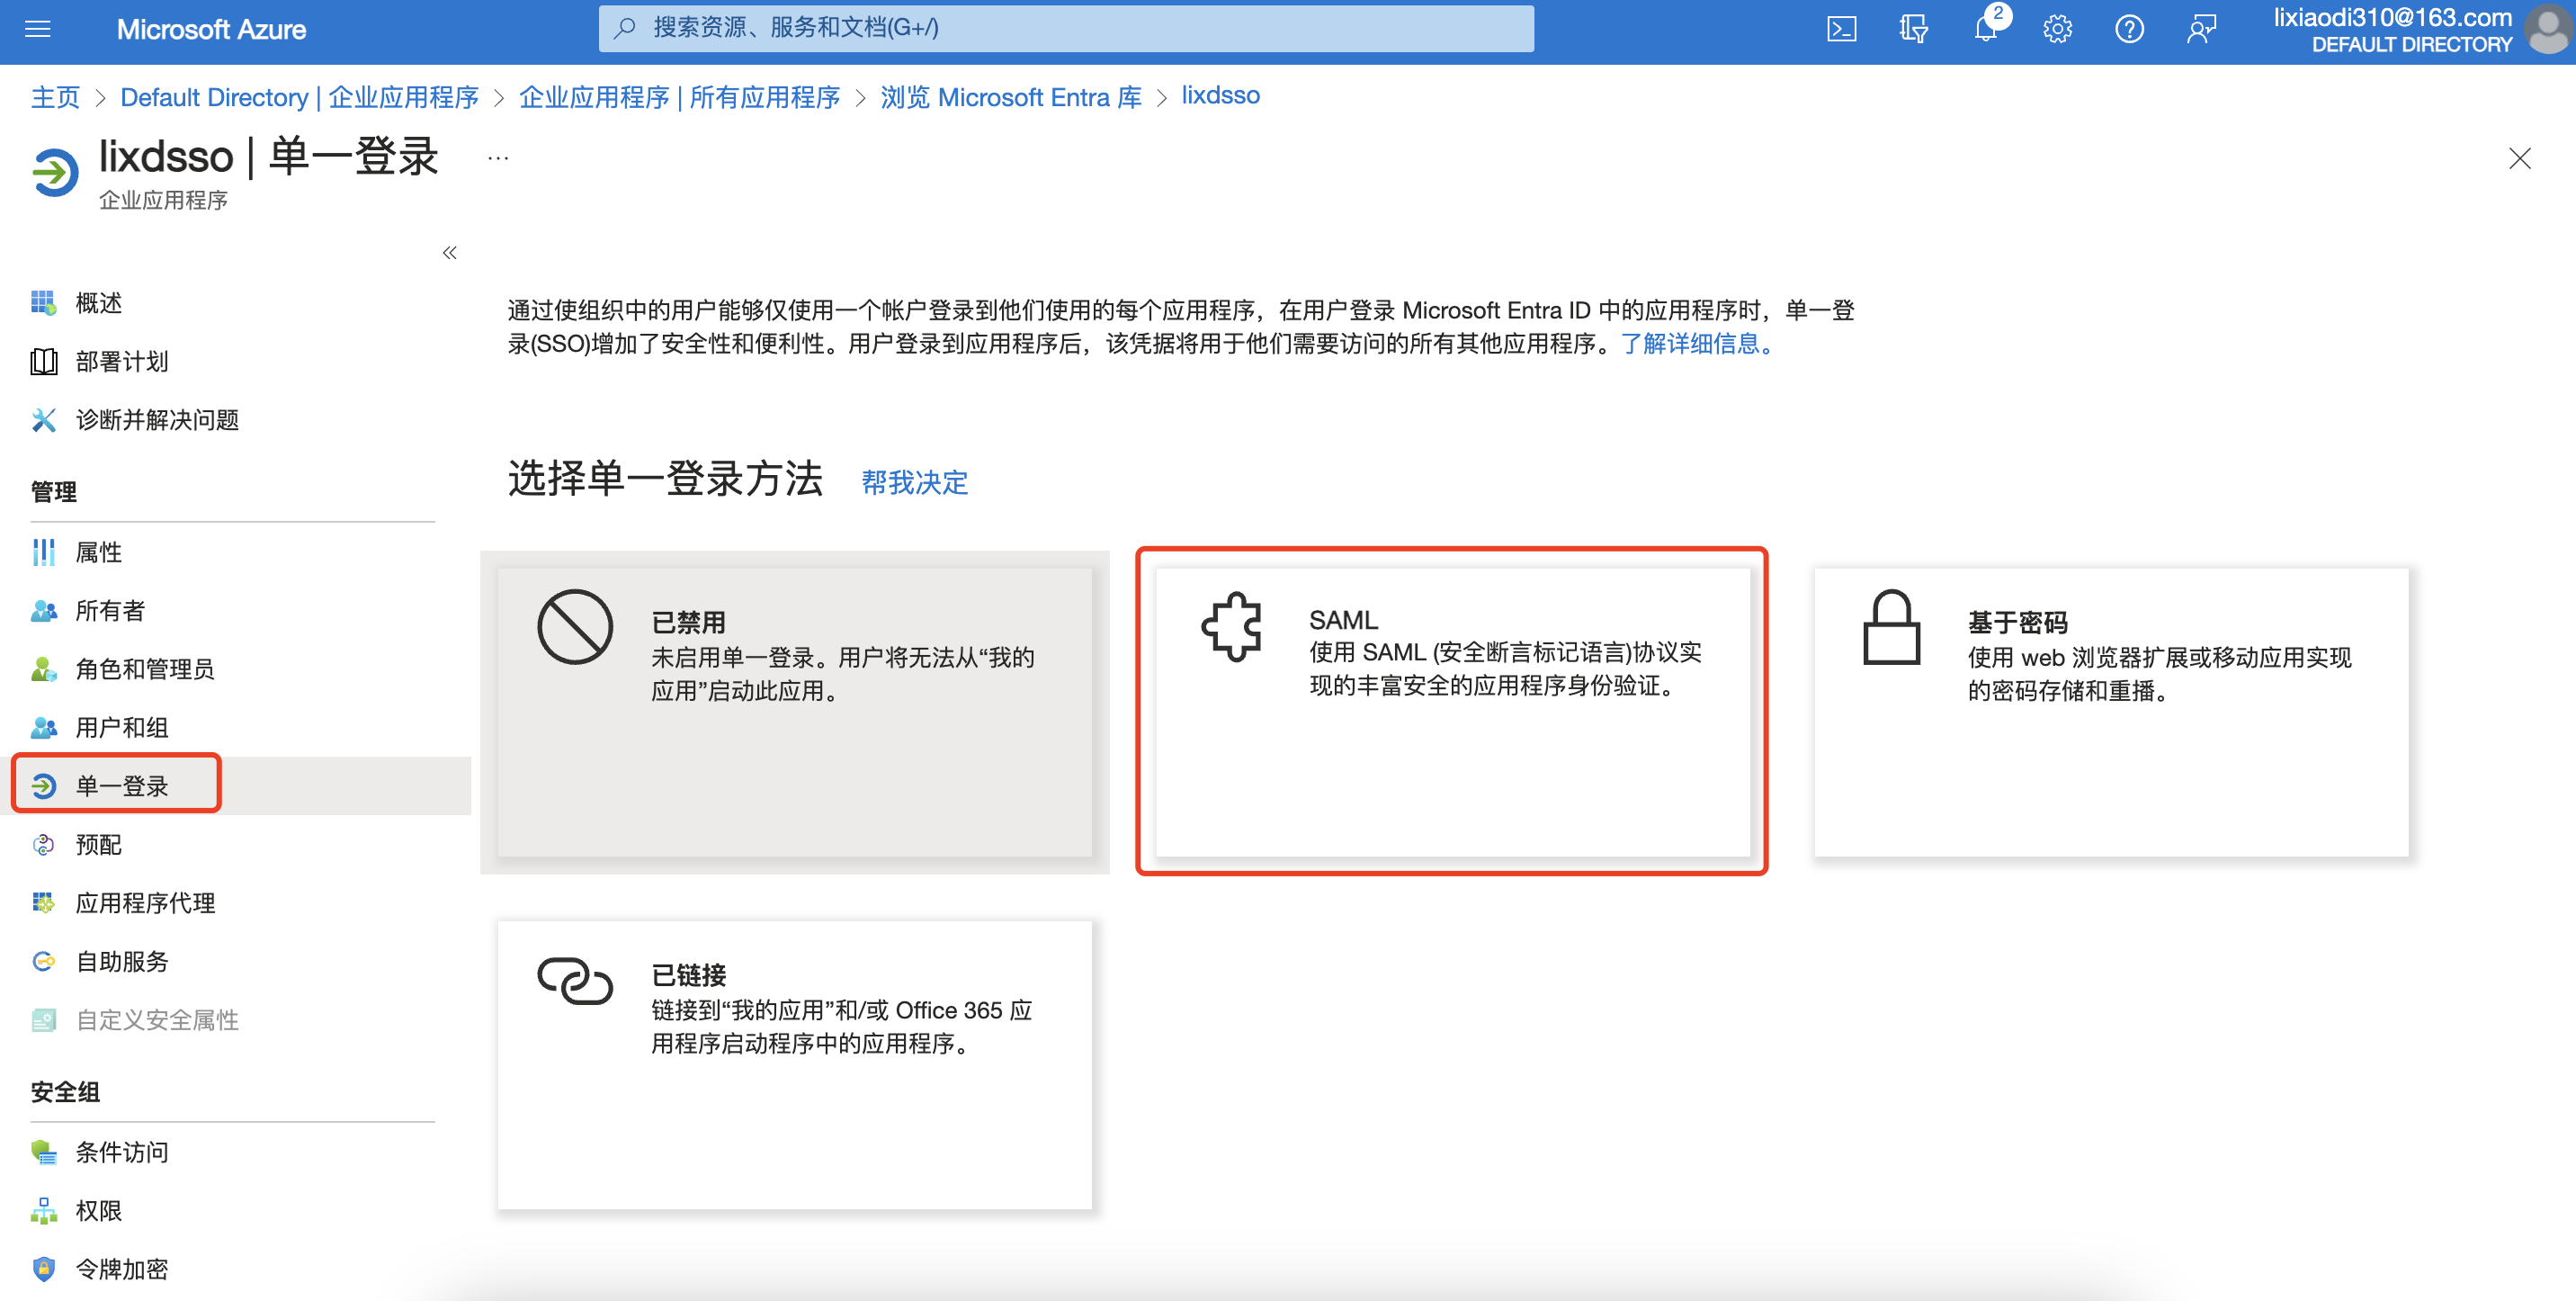Click the 部署计划 book icon
The image size is (2576, 1301).
point(43,361)
